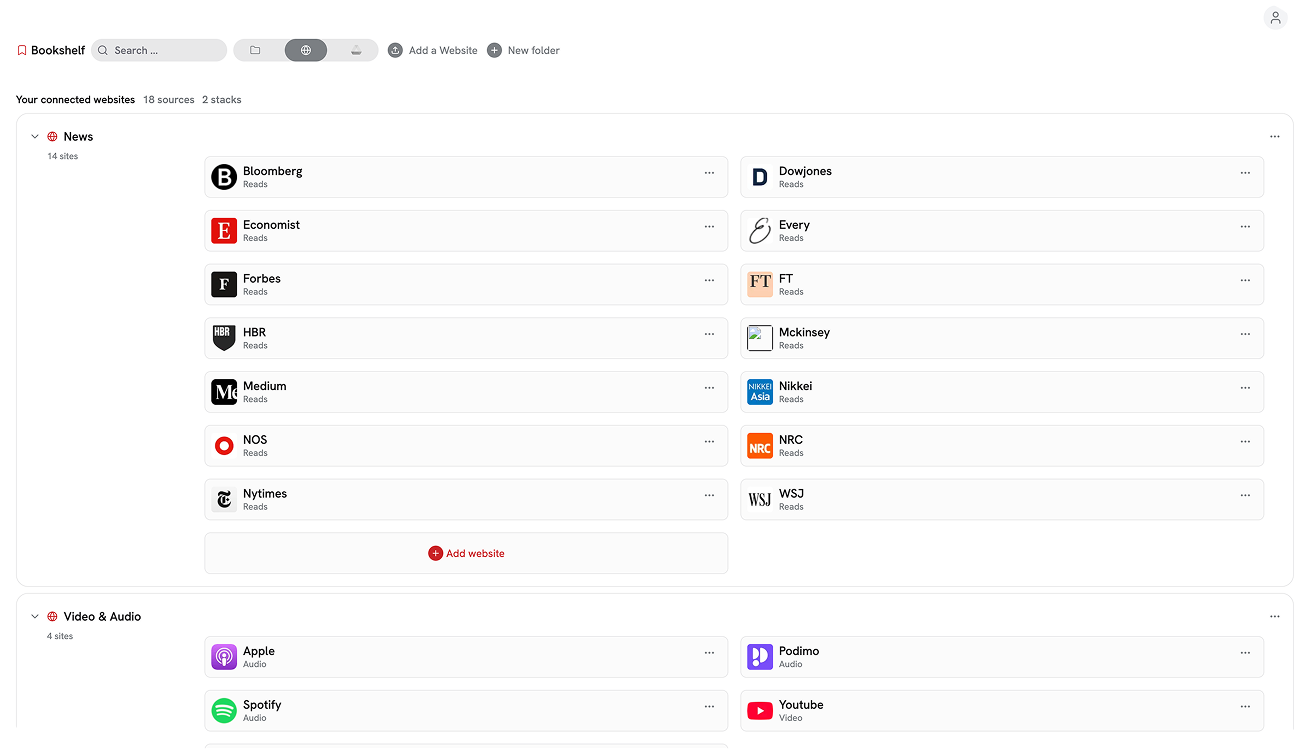1312x749 pixels.
Task: Open the Medium options menu
Action: (709, 388)
